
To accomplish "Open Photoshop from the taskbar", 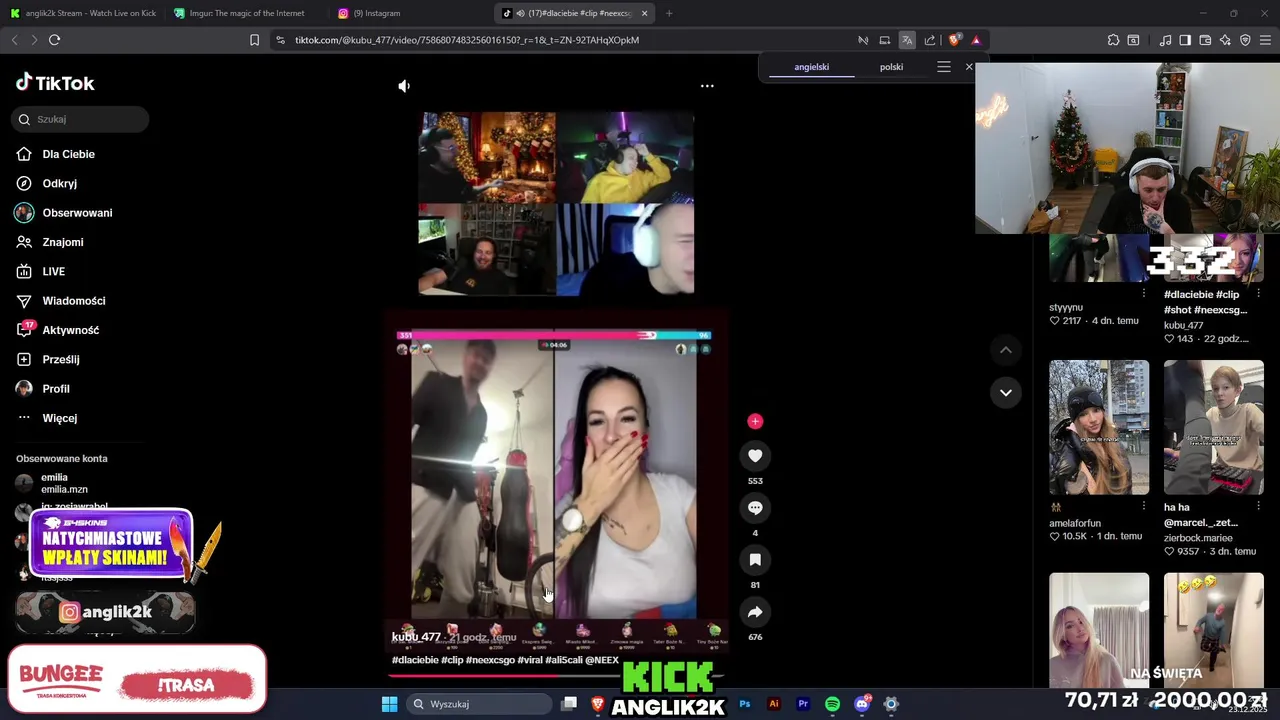I will [x=744, y=704].
